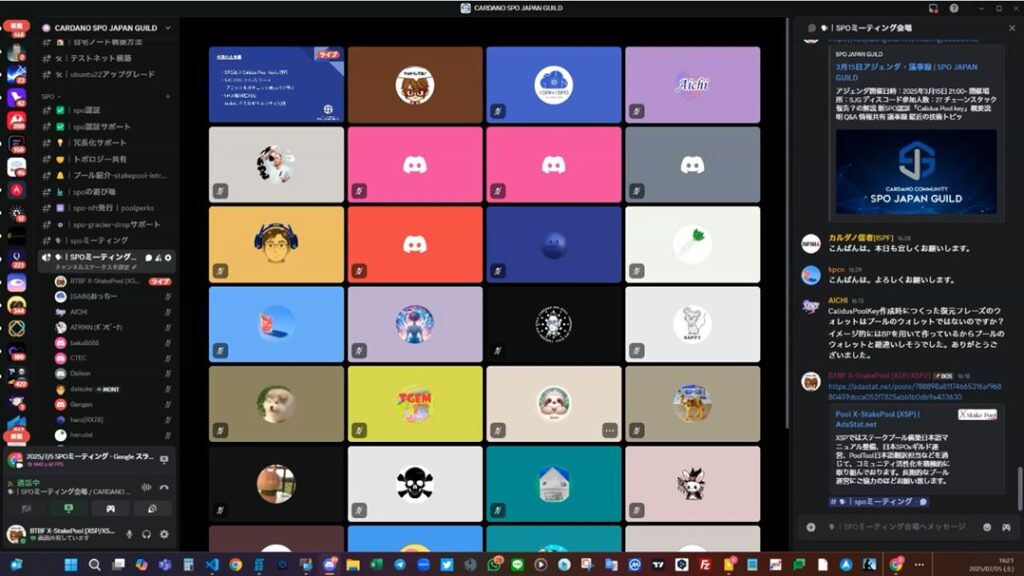
Task: Open the adastat.net pool URL in chat
Action: [x=914, y=391]
